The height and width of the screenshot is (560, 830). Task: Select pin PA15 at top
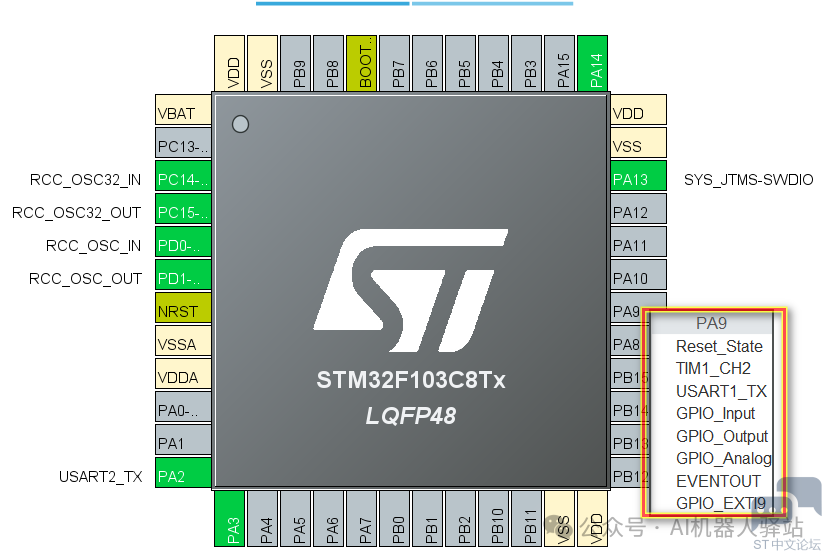pyautogui.click(x=560, y=64)
